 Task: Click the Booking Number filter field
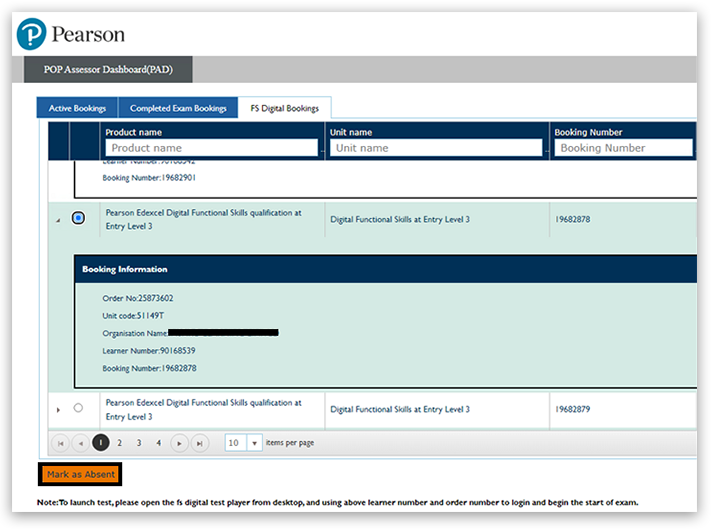623,148
